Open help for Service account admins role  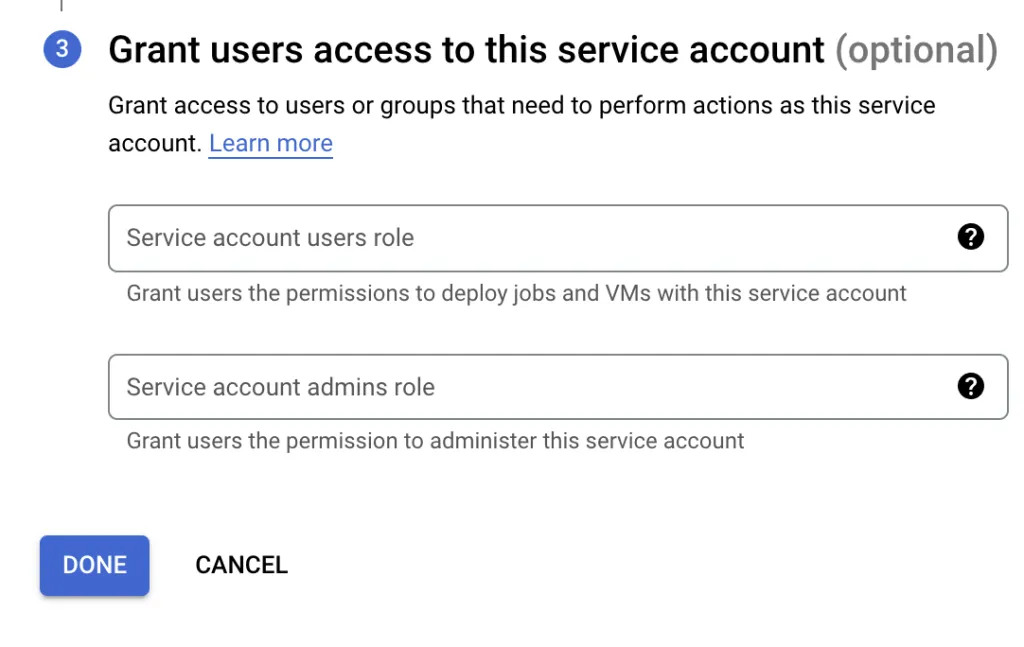tap(970, 387)
